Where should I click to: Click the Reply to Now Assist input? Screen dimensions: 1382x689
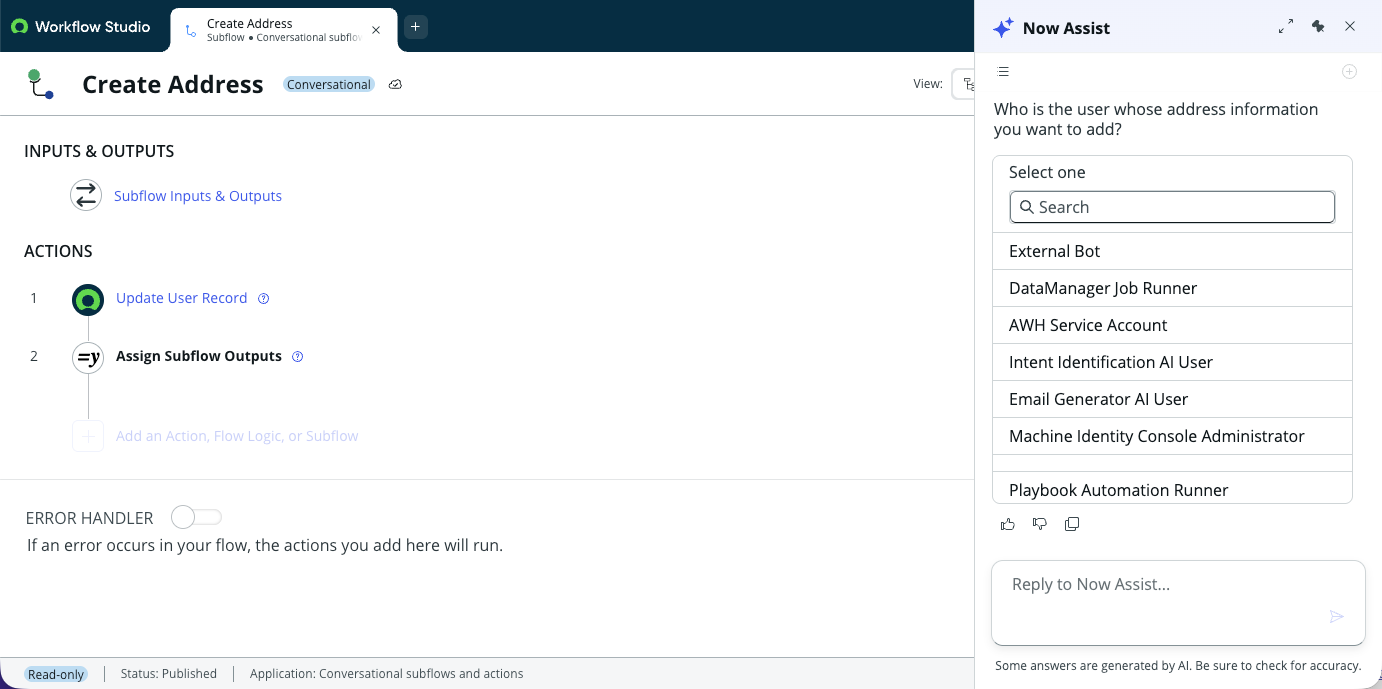(1178, 602)
